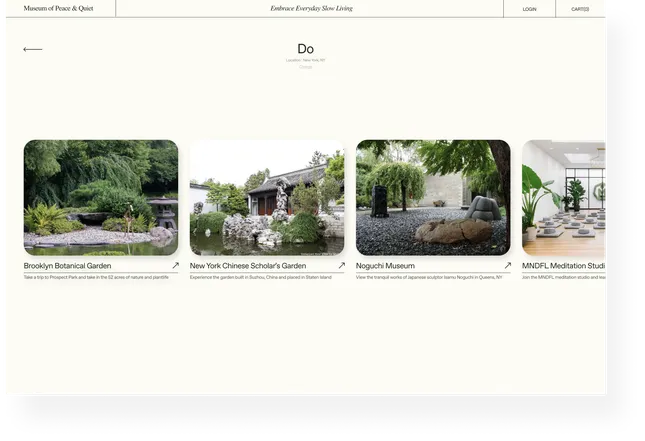Viewport: 645px width, 441px height.
Task: Select the Brooklyn Botanical Garden photo
Action: pyautogui.click(x=101, y=197)
